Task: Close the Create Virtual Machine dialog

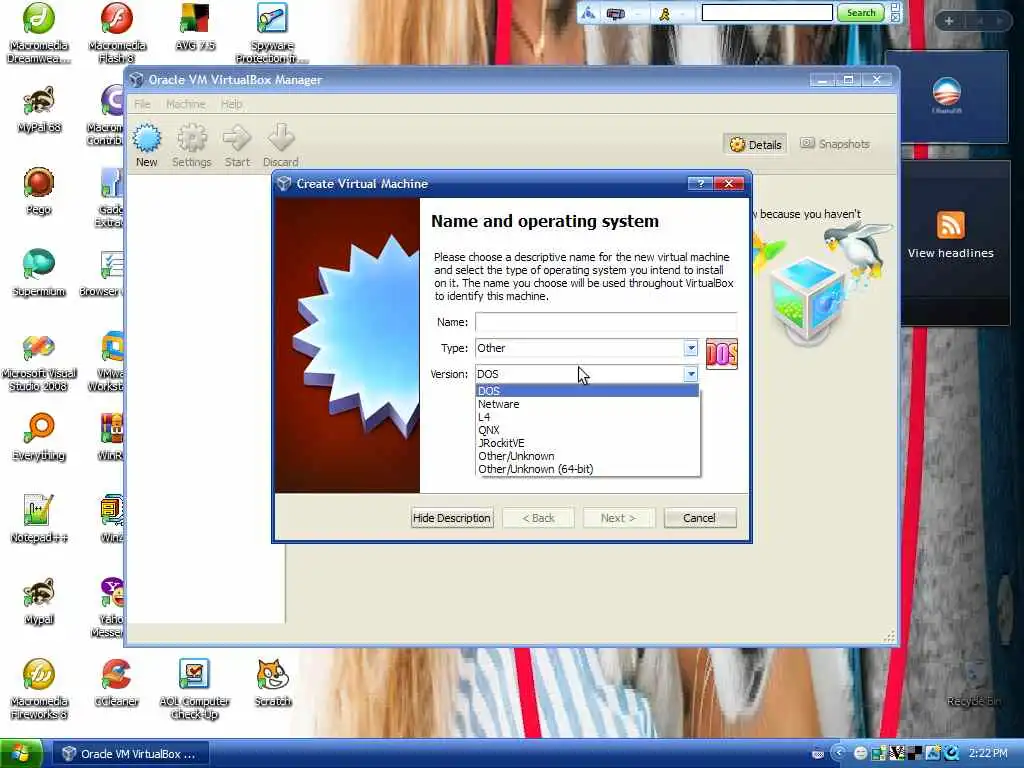Action: [729, 184]
